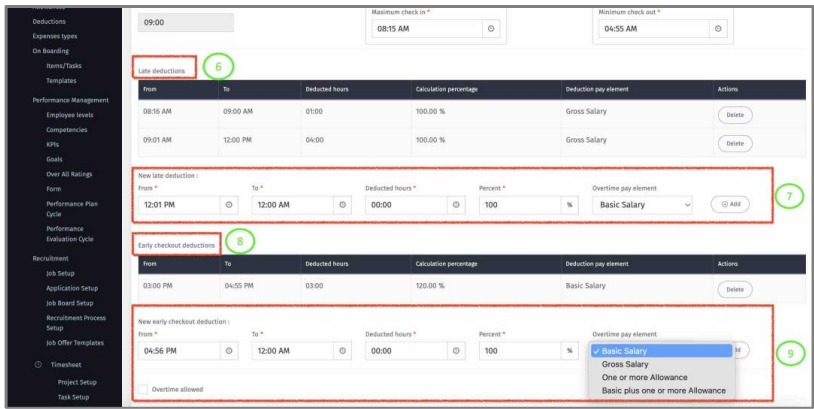
Task: Open time picker for late deduction From field
Action: 230,205
